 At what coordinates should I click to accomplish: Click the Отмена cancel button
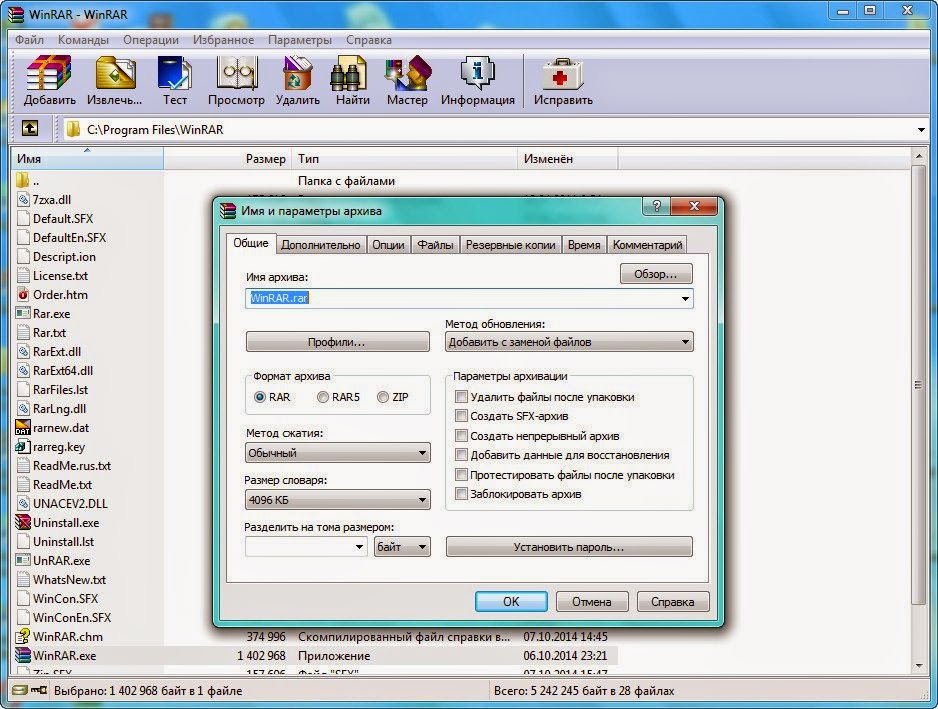592,601
